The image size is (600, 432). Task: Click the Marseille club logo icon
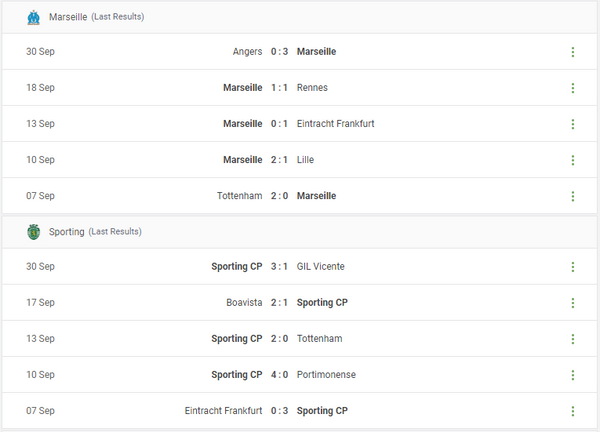click(34, 17)
